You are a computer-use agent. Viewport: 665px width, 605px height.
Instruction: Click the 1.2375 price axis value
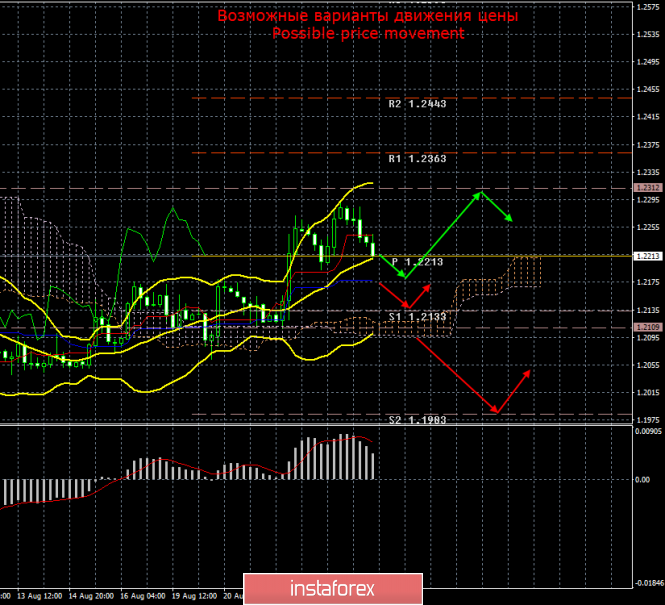pos(648,145)
